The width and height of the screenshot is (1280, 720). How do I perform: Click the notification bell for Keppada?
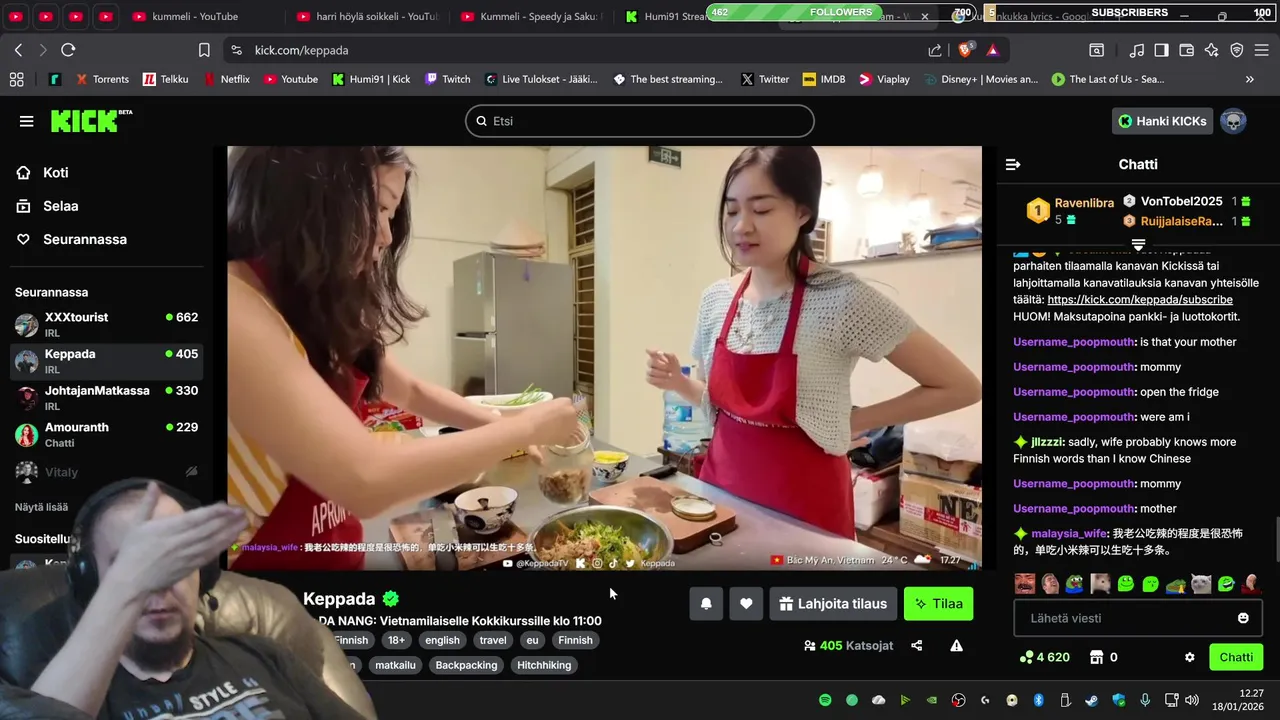tap(706, 604)
